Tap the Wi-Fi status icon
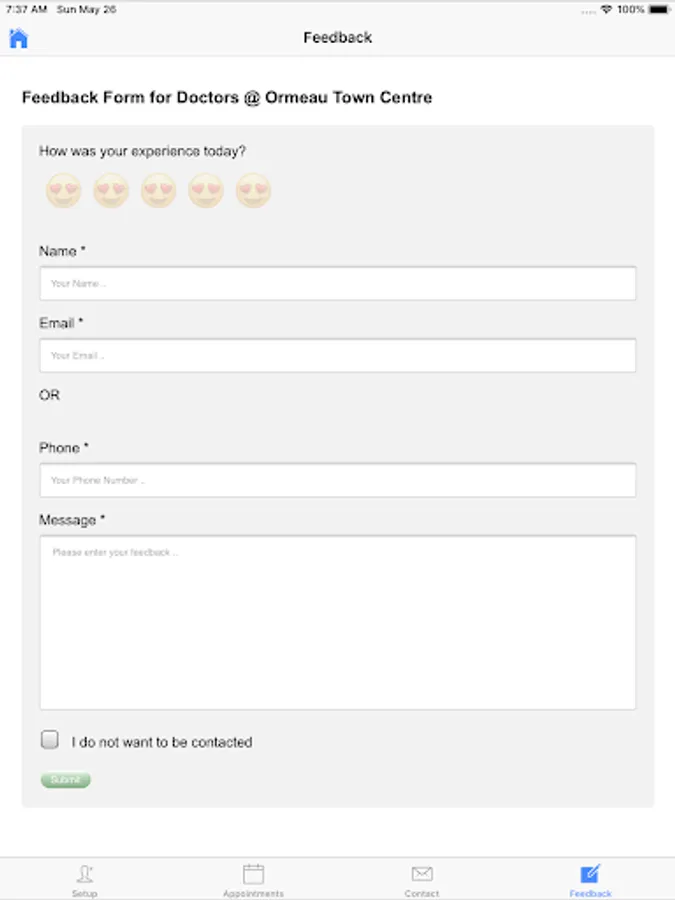 click(x=606, y=9)
